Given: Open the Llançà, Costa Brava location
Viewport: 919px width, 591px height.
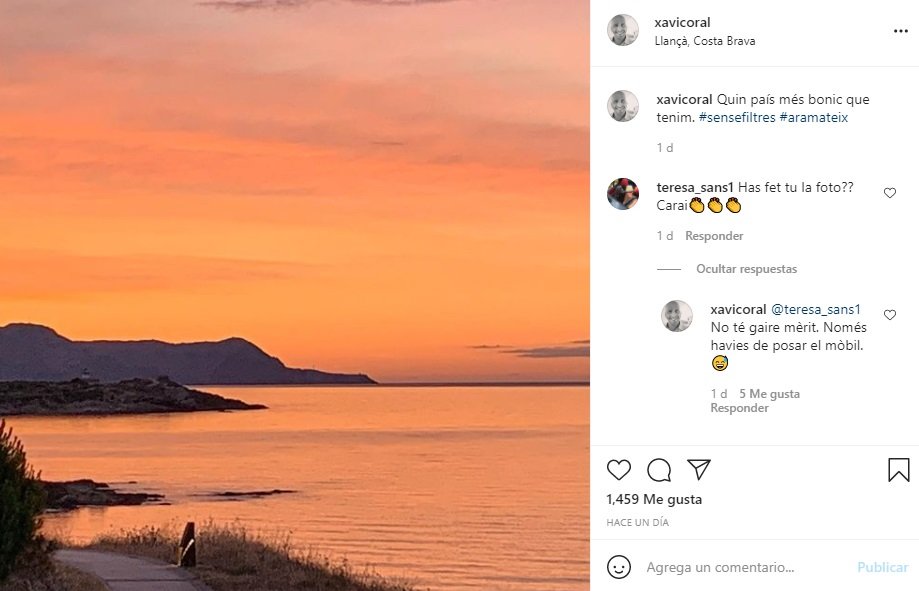Looking at the screenshot, I should click(704, 41).
